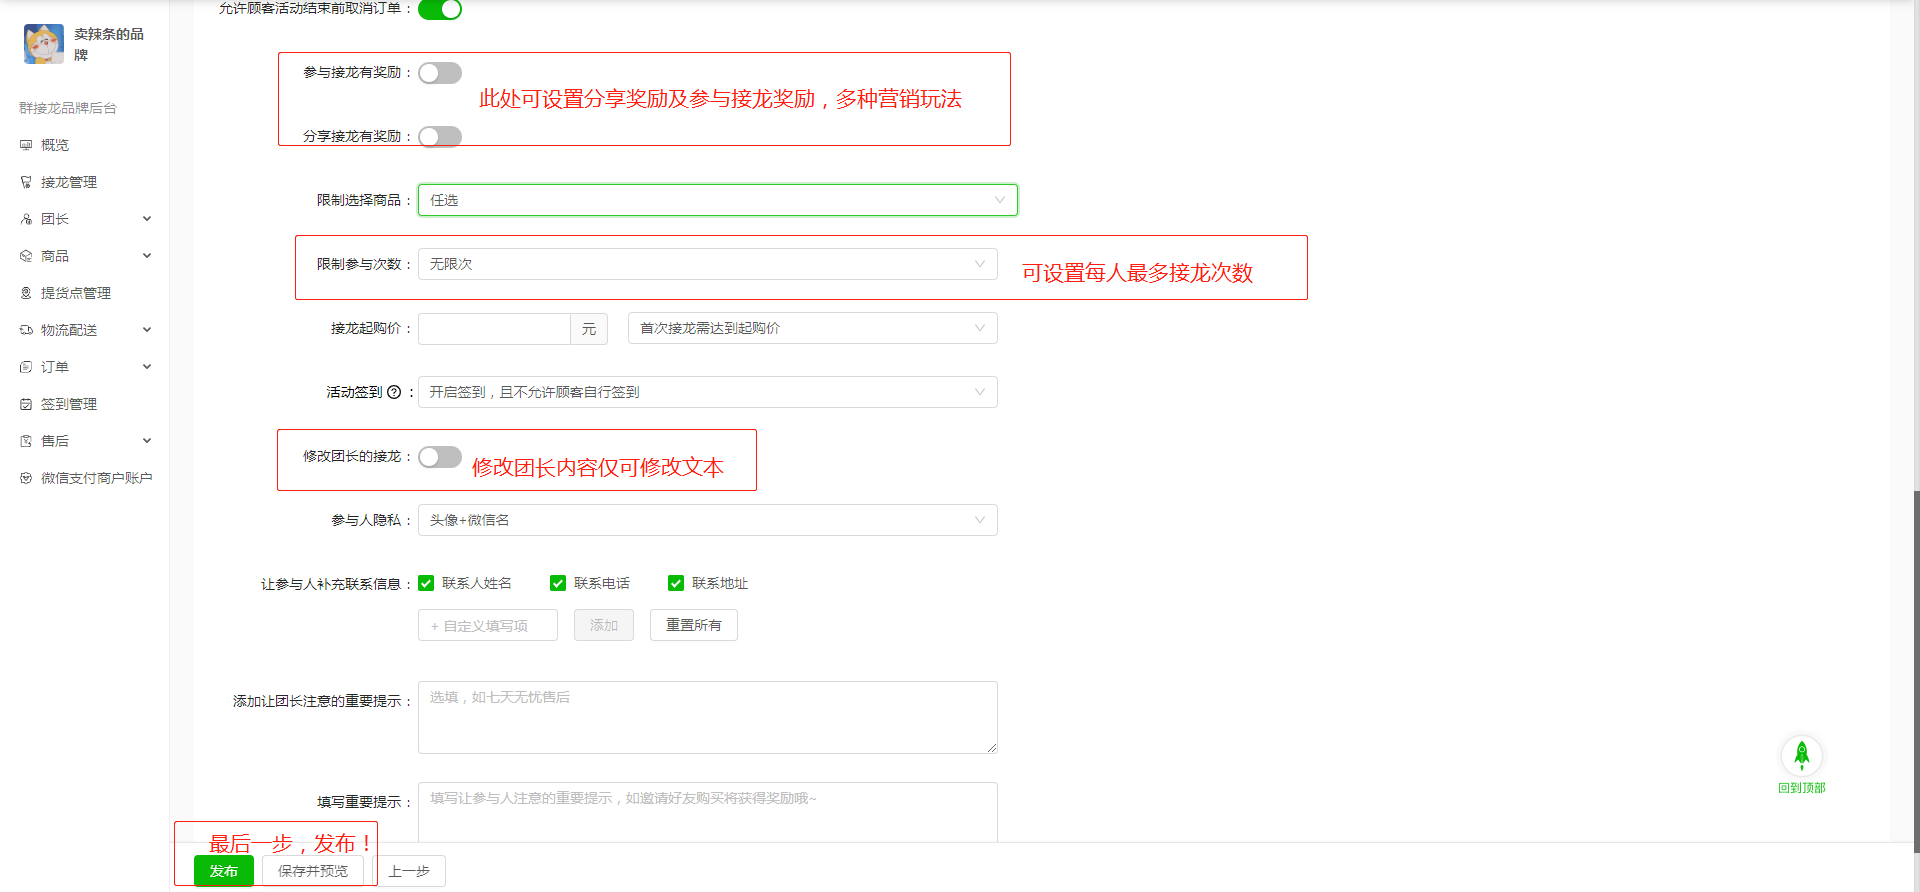Open 活动签到 dropdown

pyautogui.click(x=708, y=392)
